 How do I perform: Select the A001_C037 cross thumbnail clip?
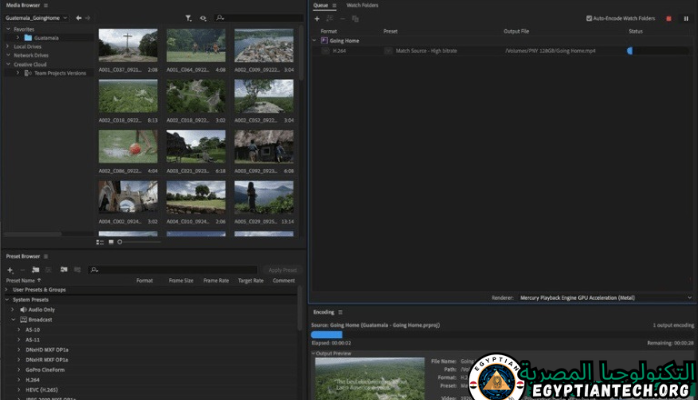(x=128, y=45)
